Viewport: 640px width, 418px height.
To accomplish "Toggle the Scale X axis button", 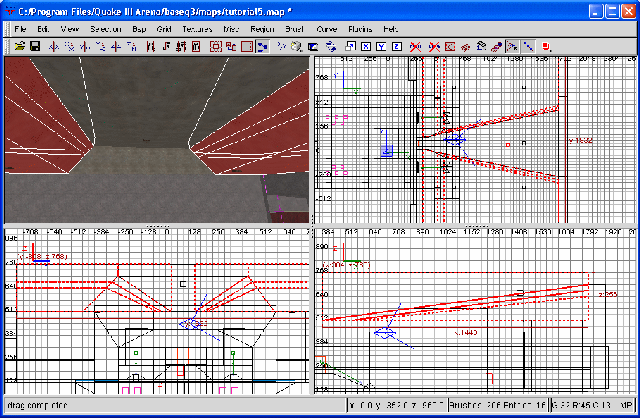I will click(366, 47).
